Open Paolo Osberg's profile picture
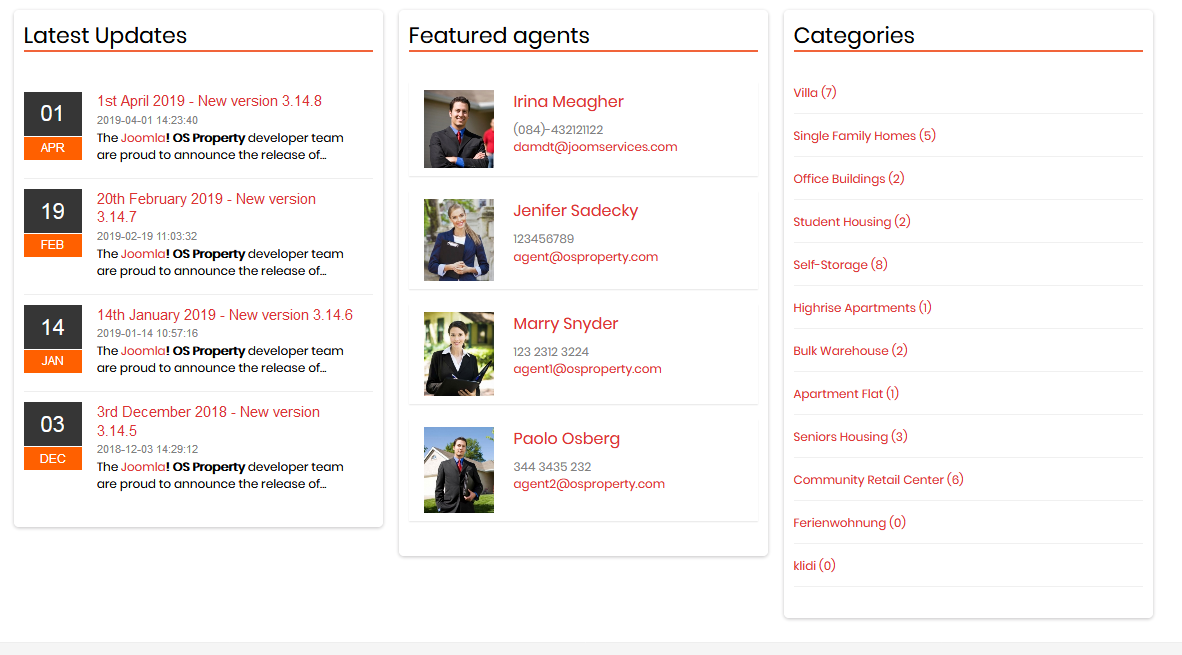This screenshot has height=655, width=1182. coord(458,470)
